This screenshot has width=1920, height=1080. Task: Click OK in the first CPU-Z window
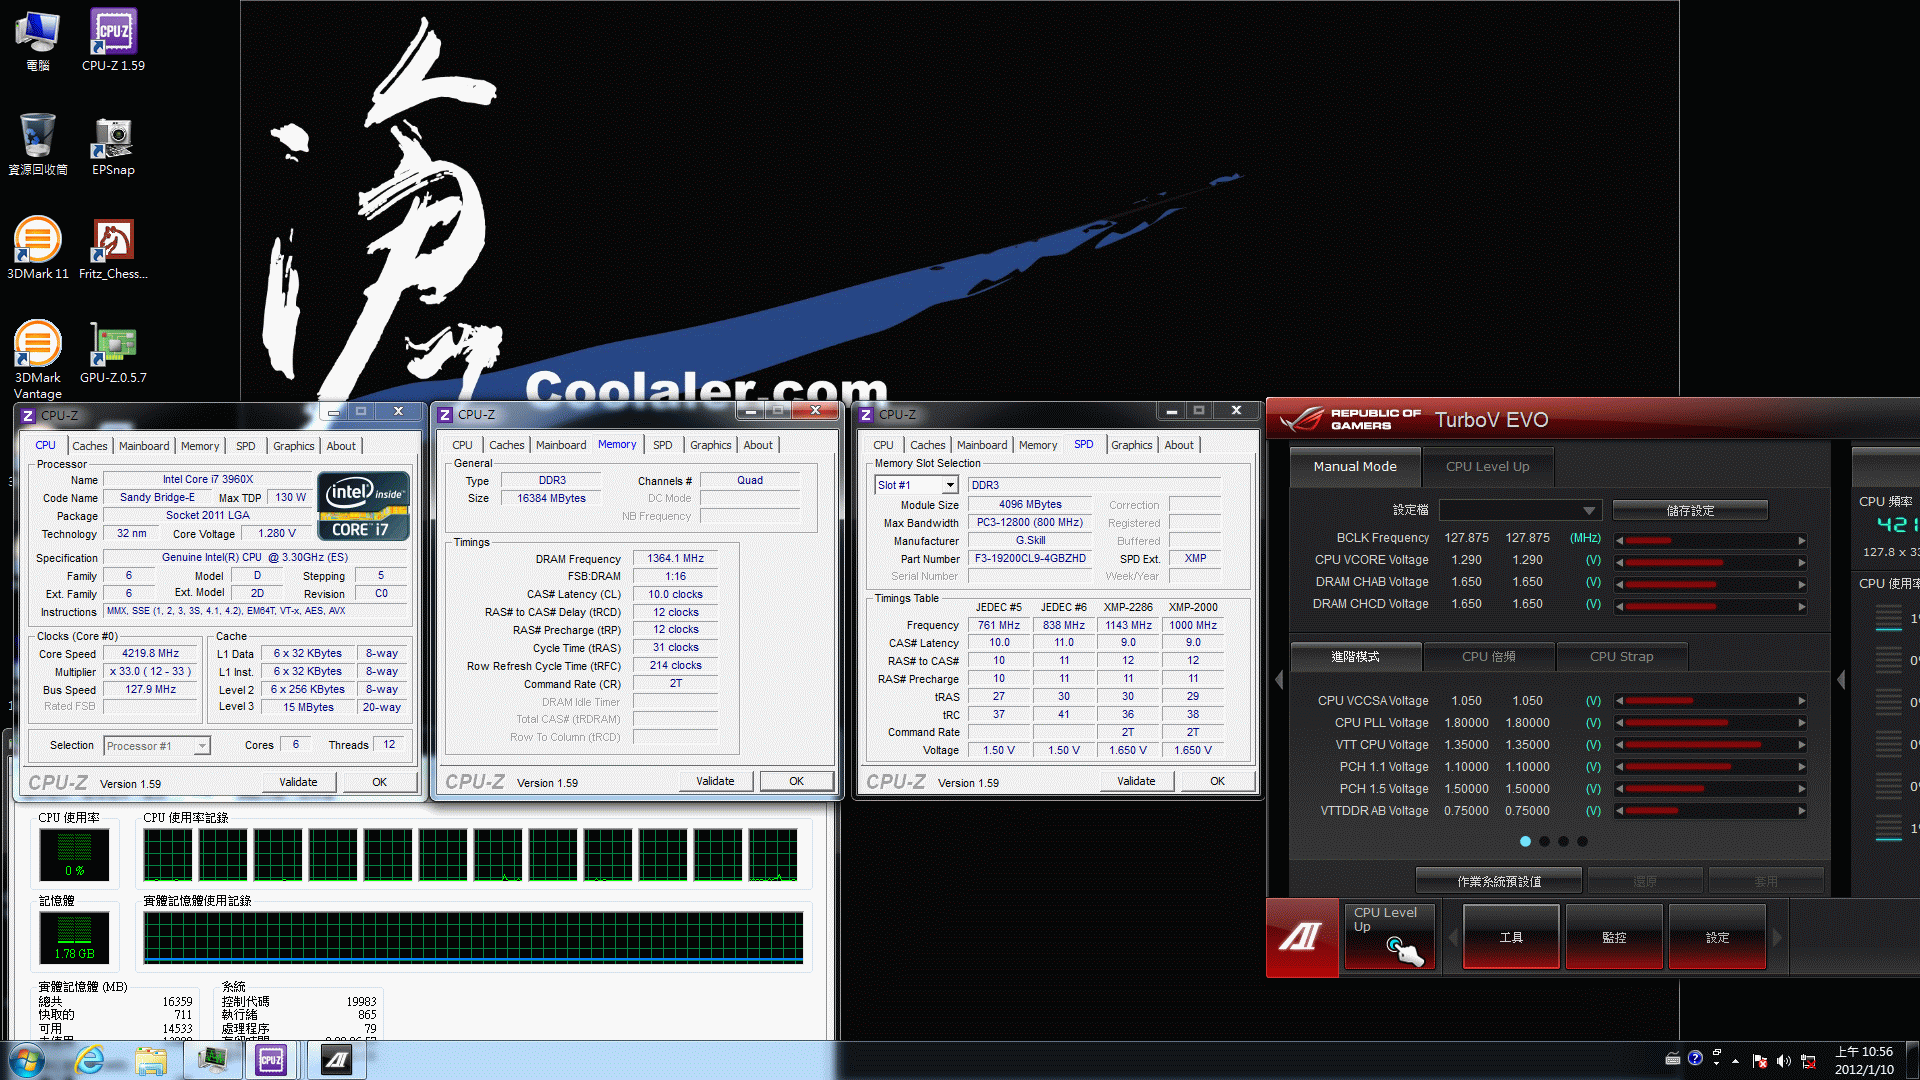coord(379,782)
